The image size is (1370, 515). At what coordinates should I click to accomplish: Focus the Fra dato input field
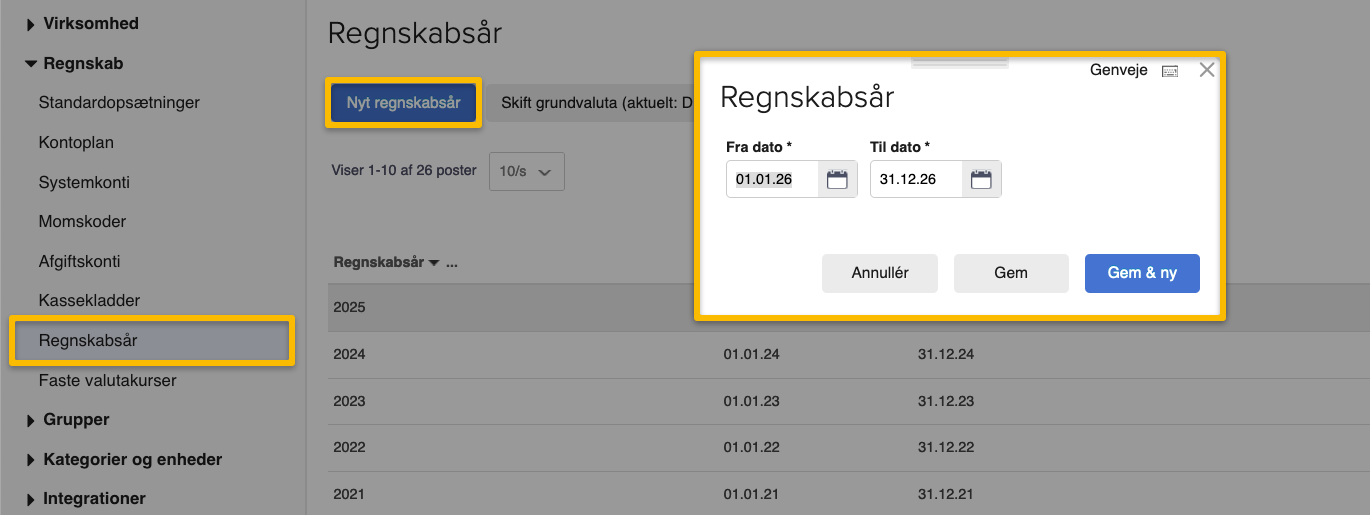coord(772,180)
